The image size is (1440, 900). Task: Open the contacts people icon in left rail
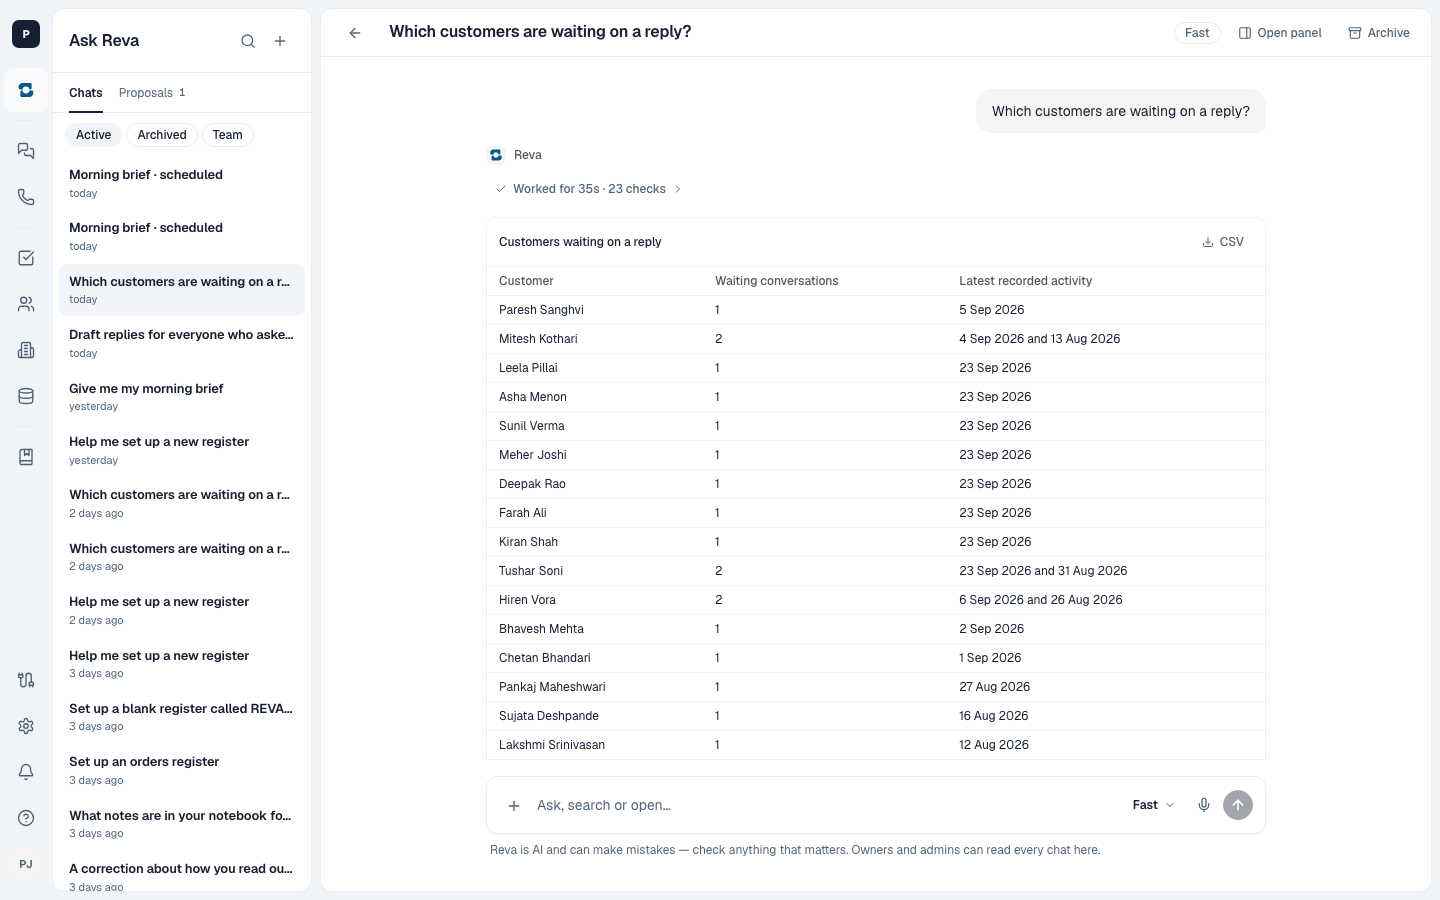pos(26,304)
